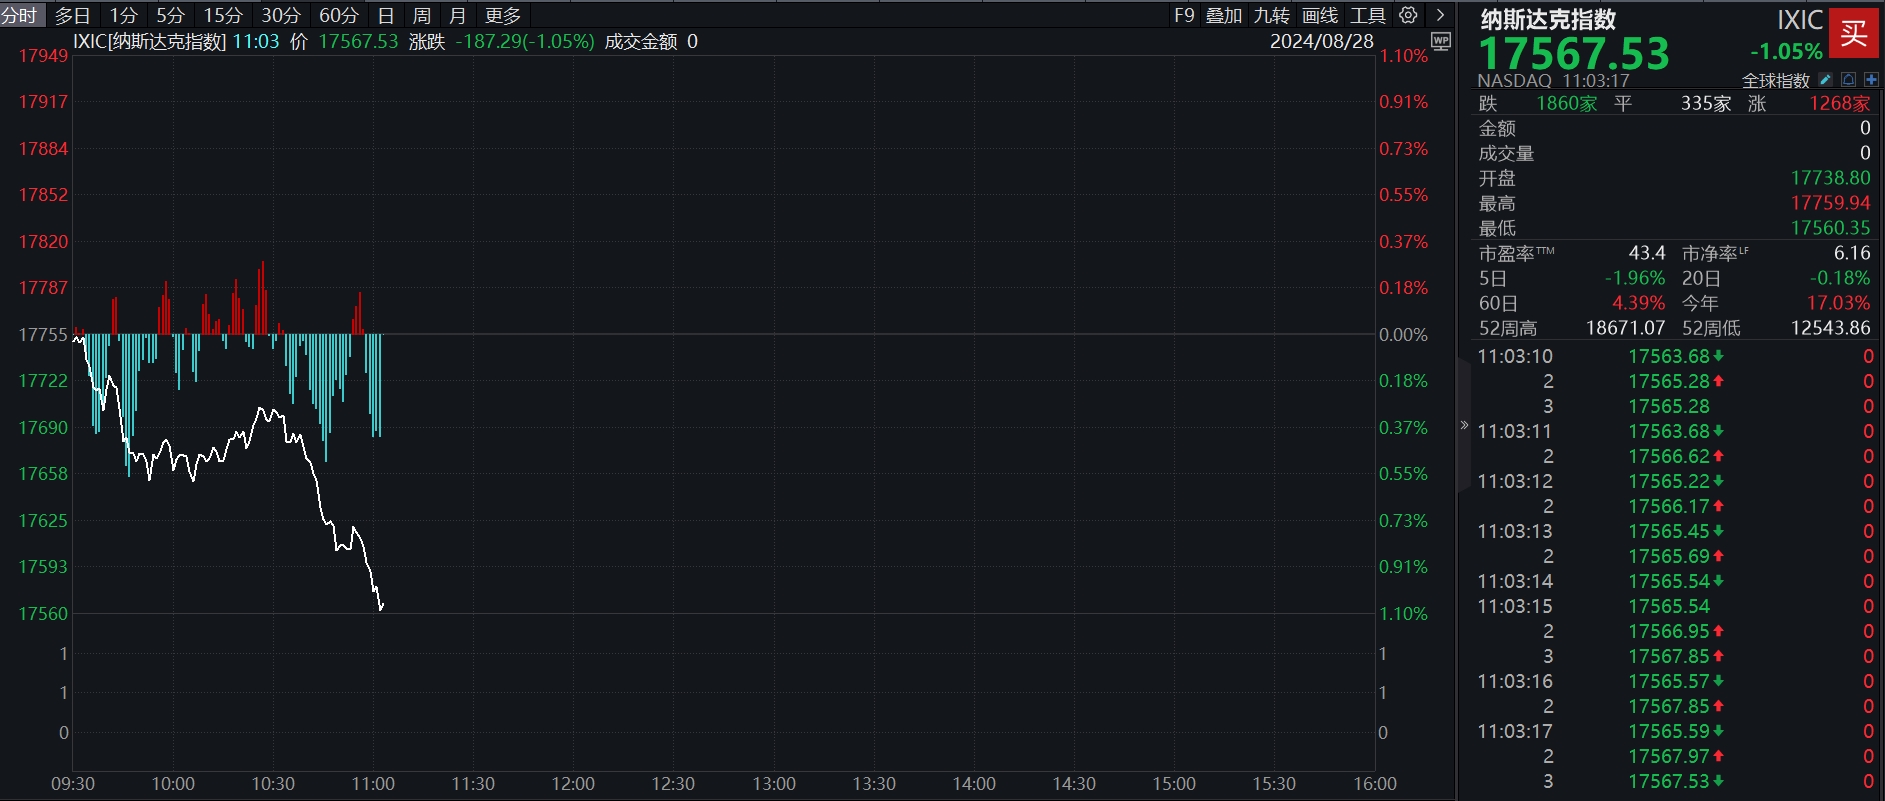Click the 60日 change 4.39%

(x=1638, y=303)
